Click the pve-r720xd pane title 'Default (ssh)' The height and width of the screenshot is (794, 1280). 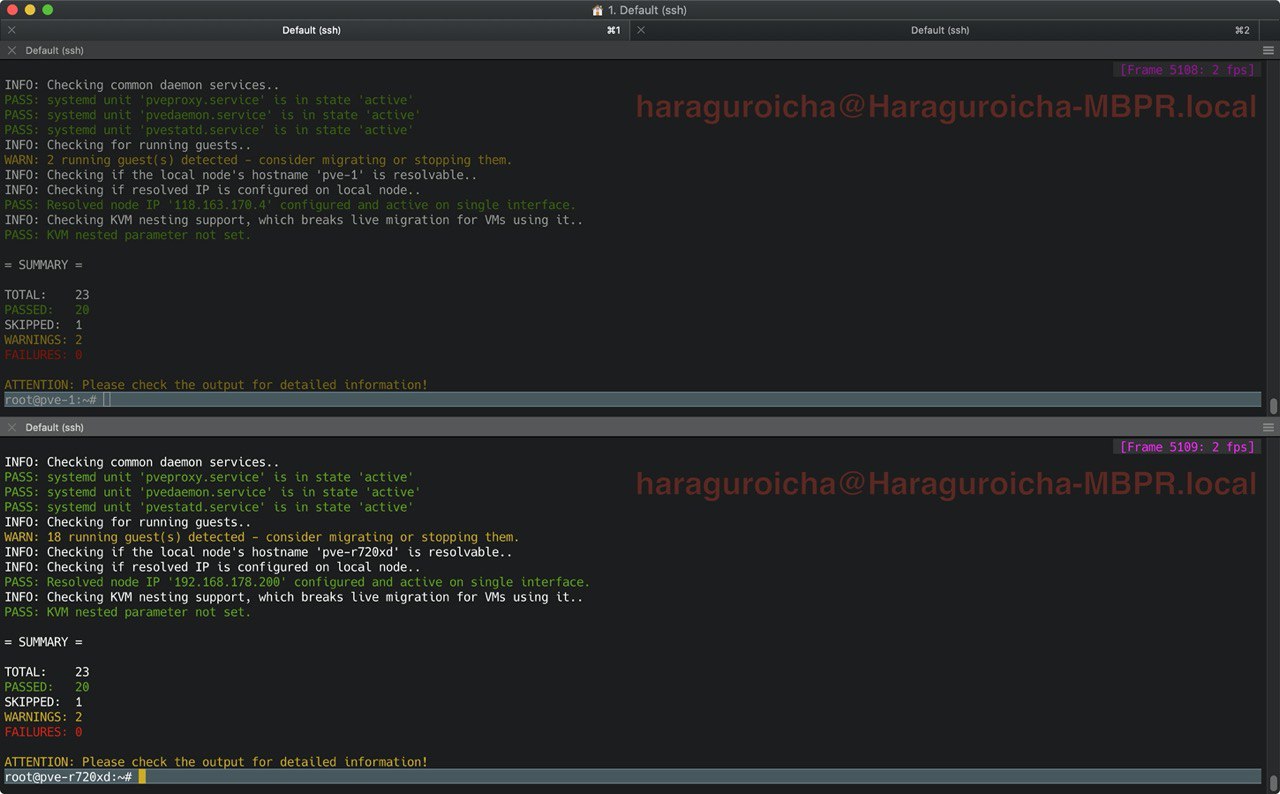54,427
